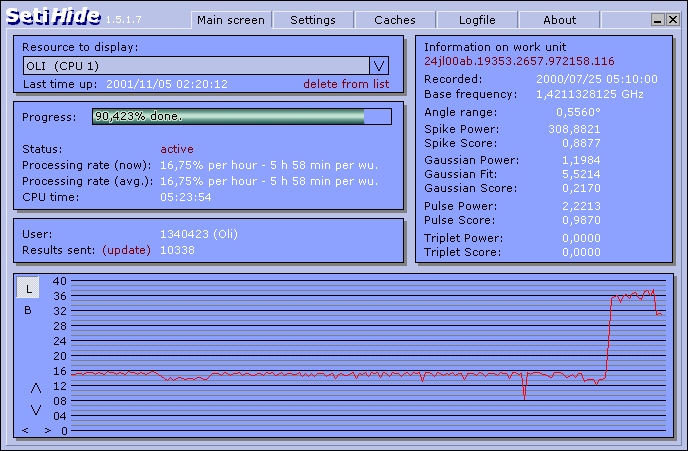The width and height of the screenshot is (688, 451).
Task: Open the Logfile tab
Action: coord(477,20)
